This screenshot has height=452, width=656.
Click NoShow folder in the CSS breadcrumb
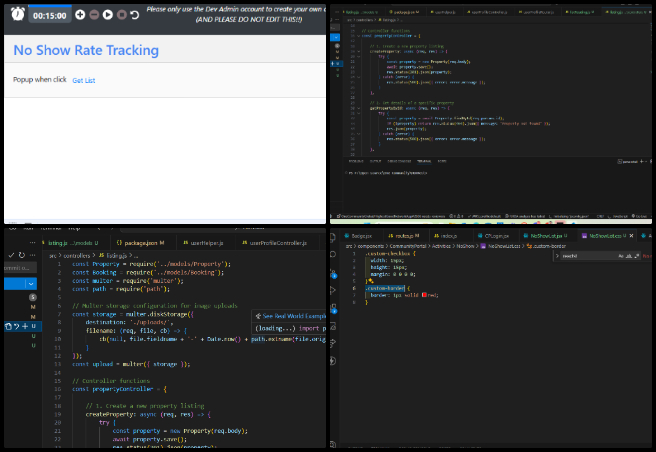point(465,246)
